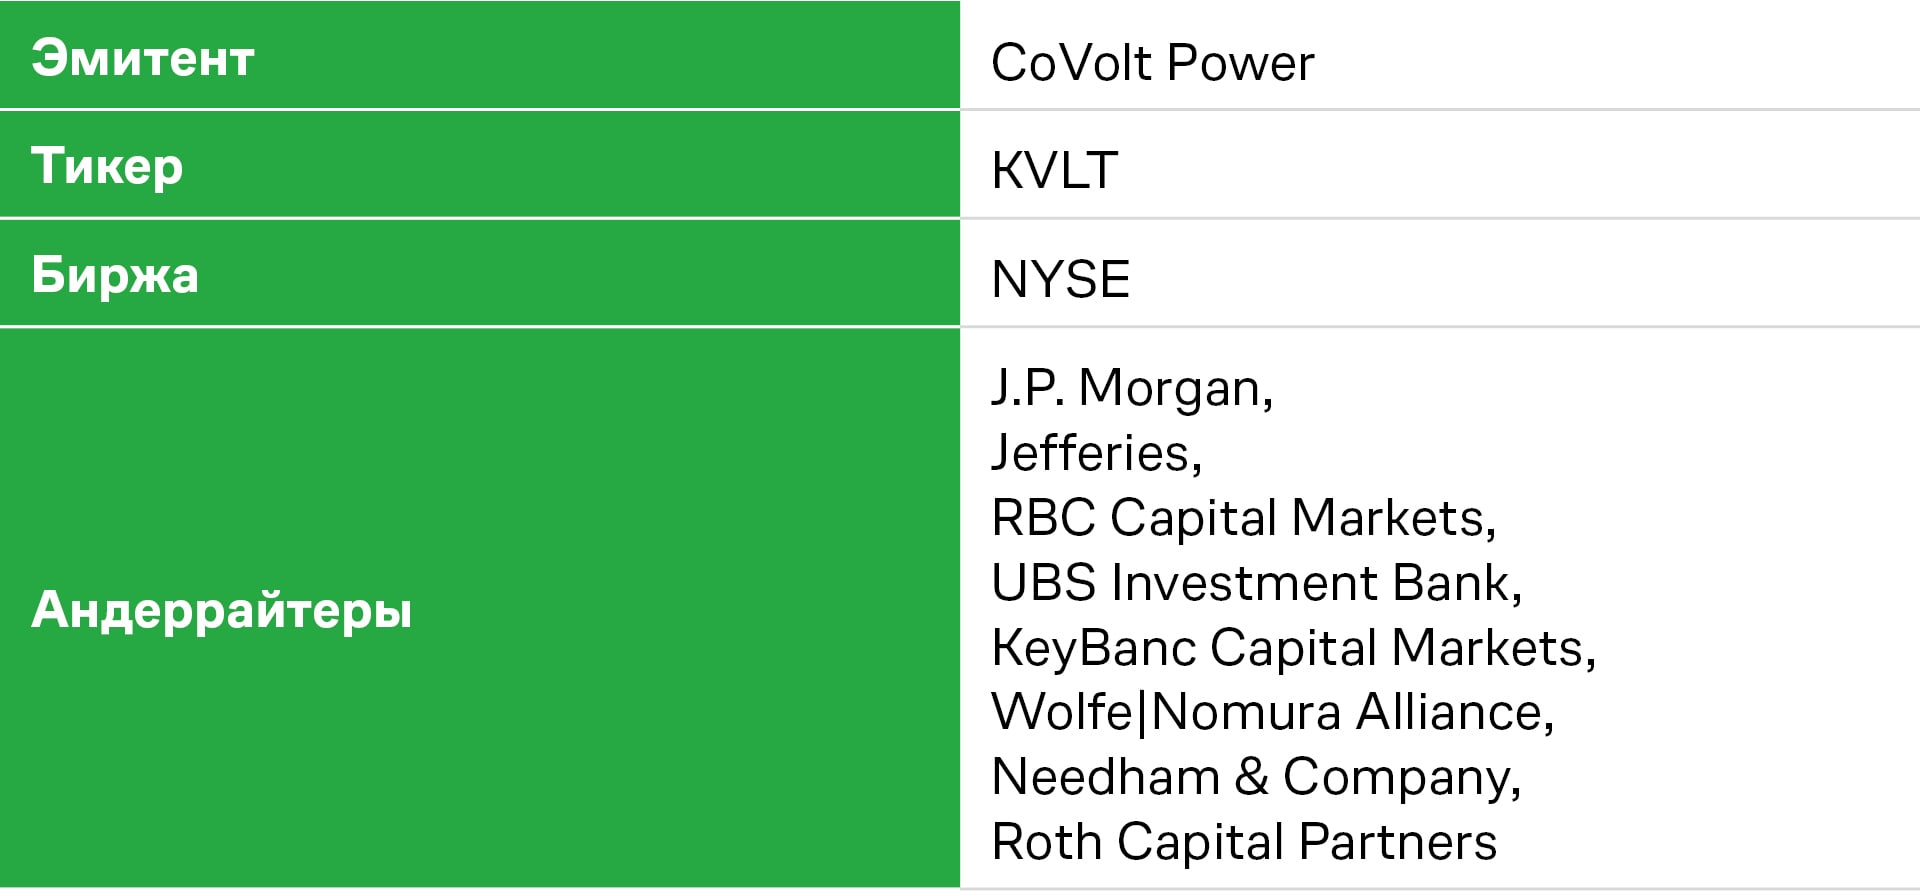Click the Андеррайтеры label cell
This screenshot has height=896, width=1920.
480,608
